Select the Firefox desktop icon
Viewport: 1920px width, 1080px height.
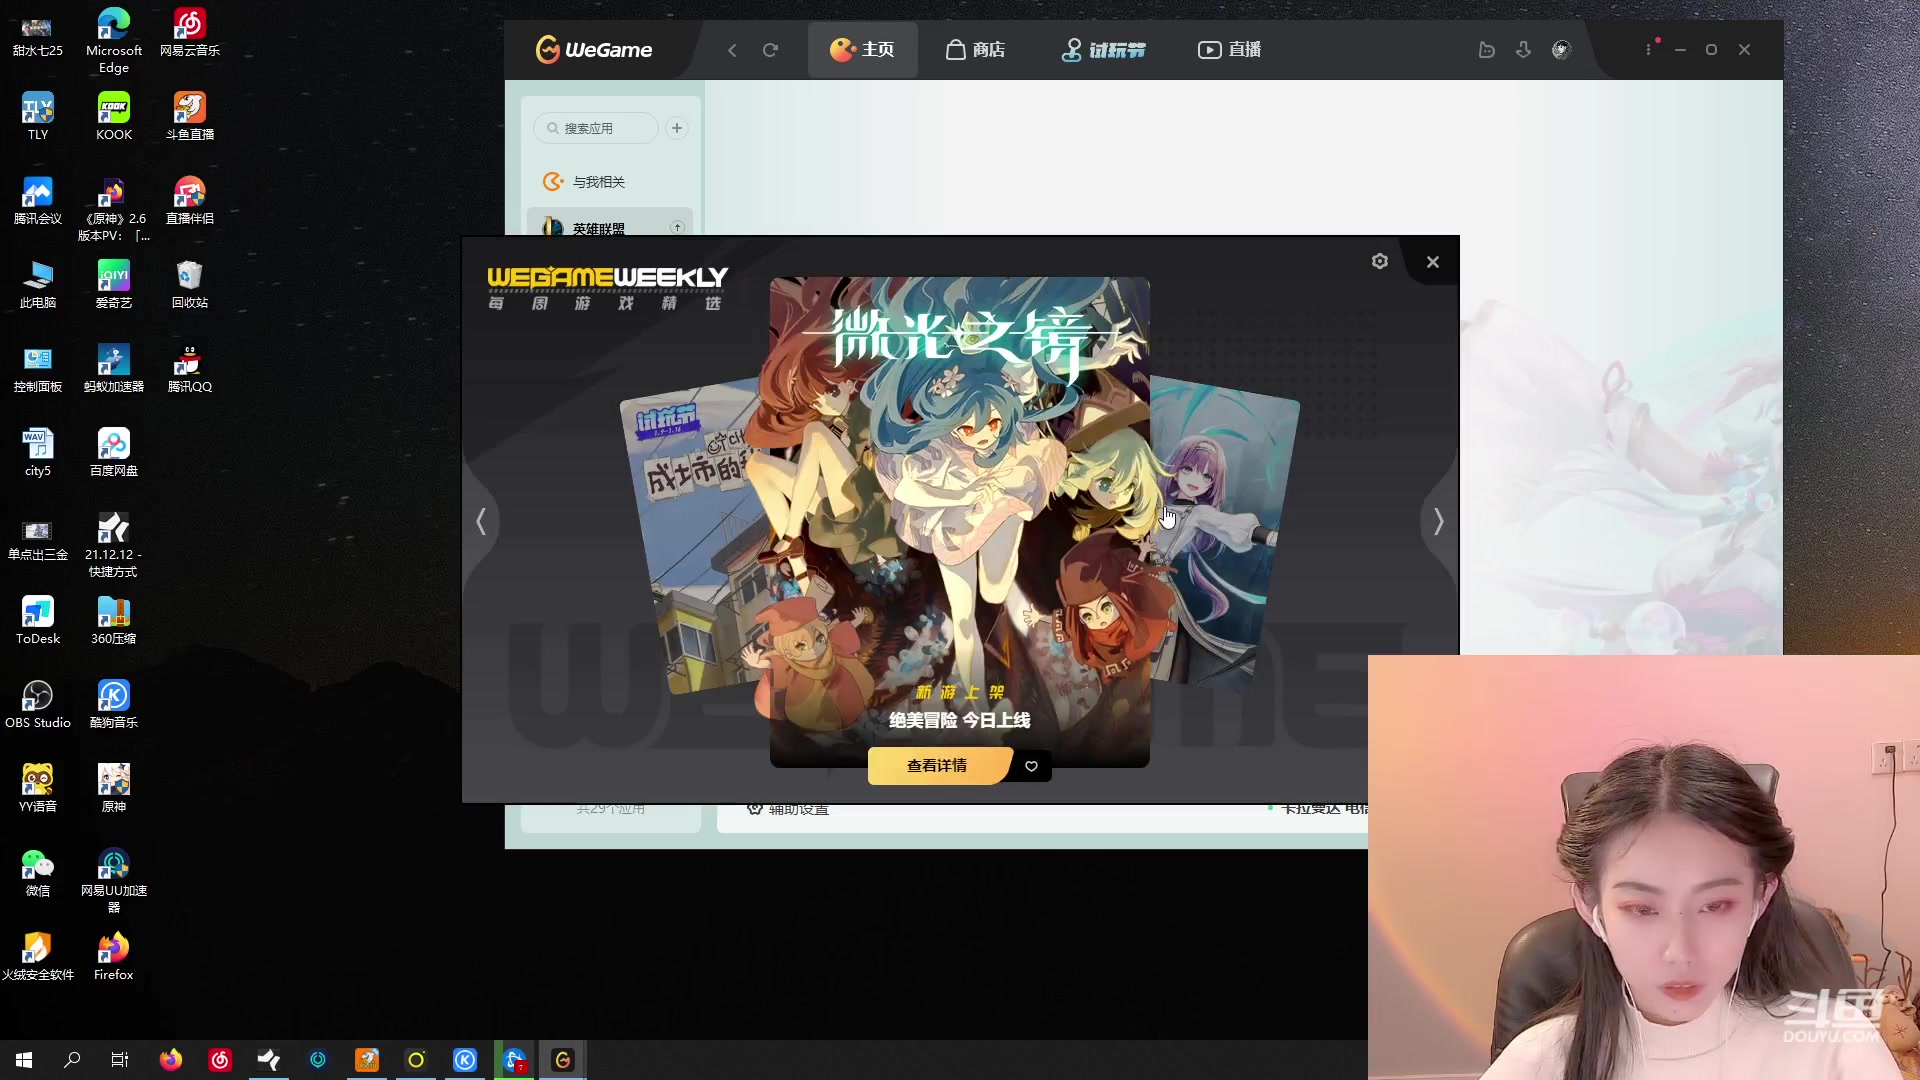[x=114, y=956]
